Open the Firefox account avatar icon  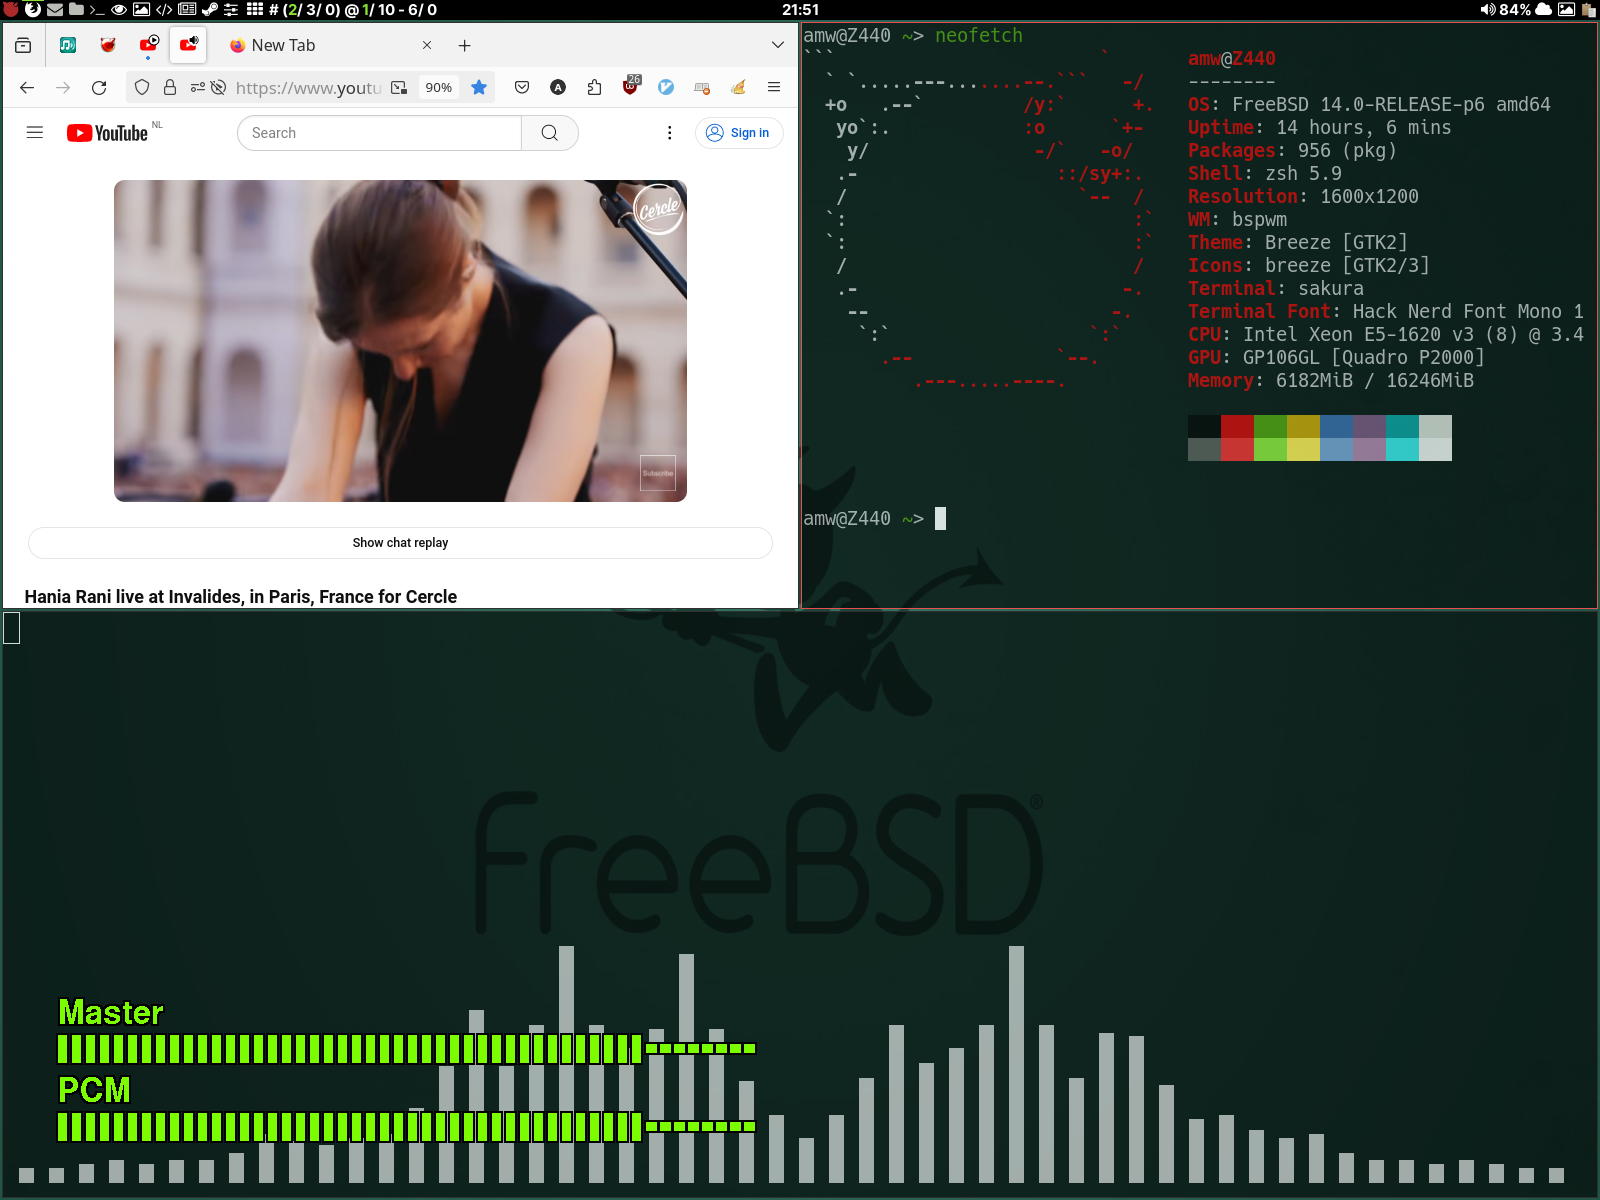pos(558,88)
